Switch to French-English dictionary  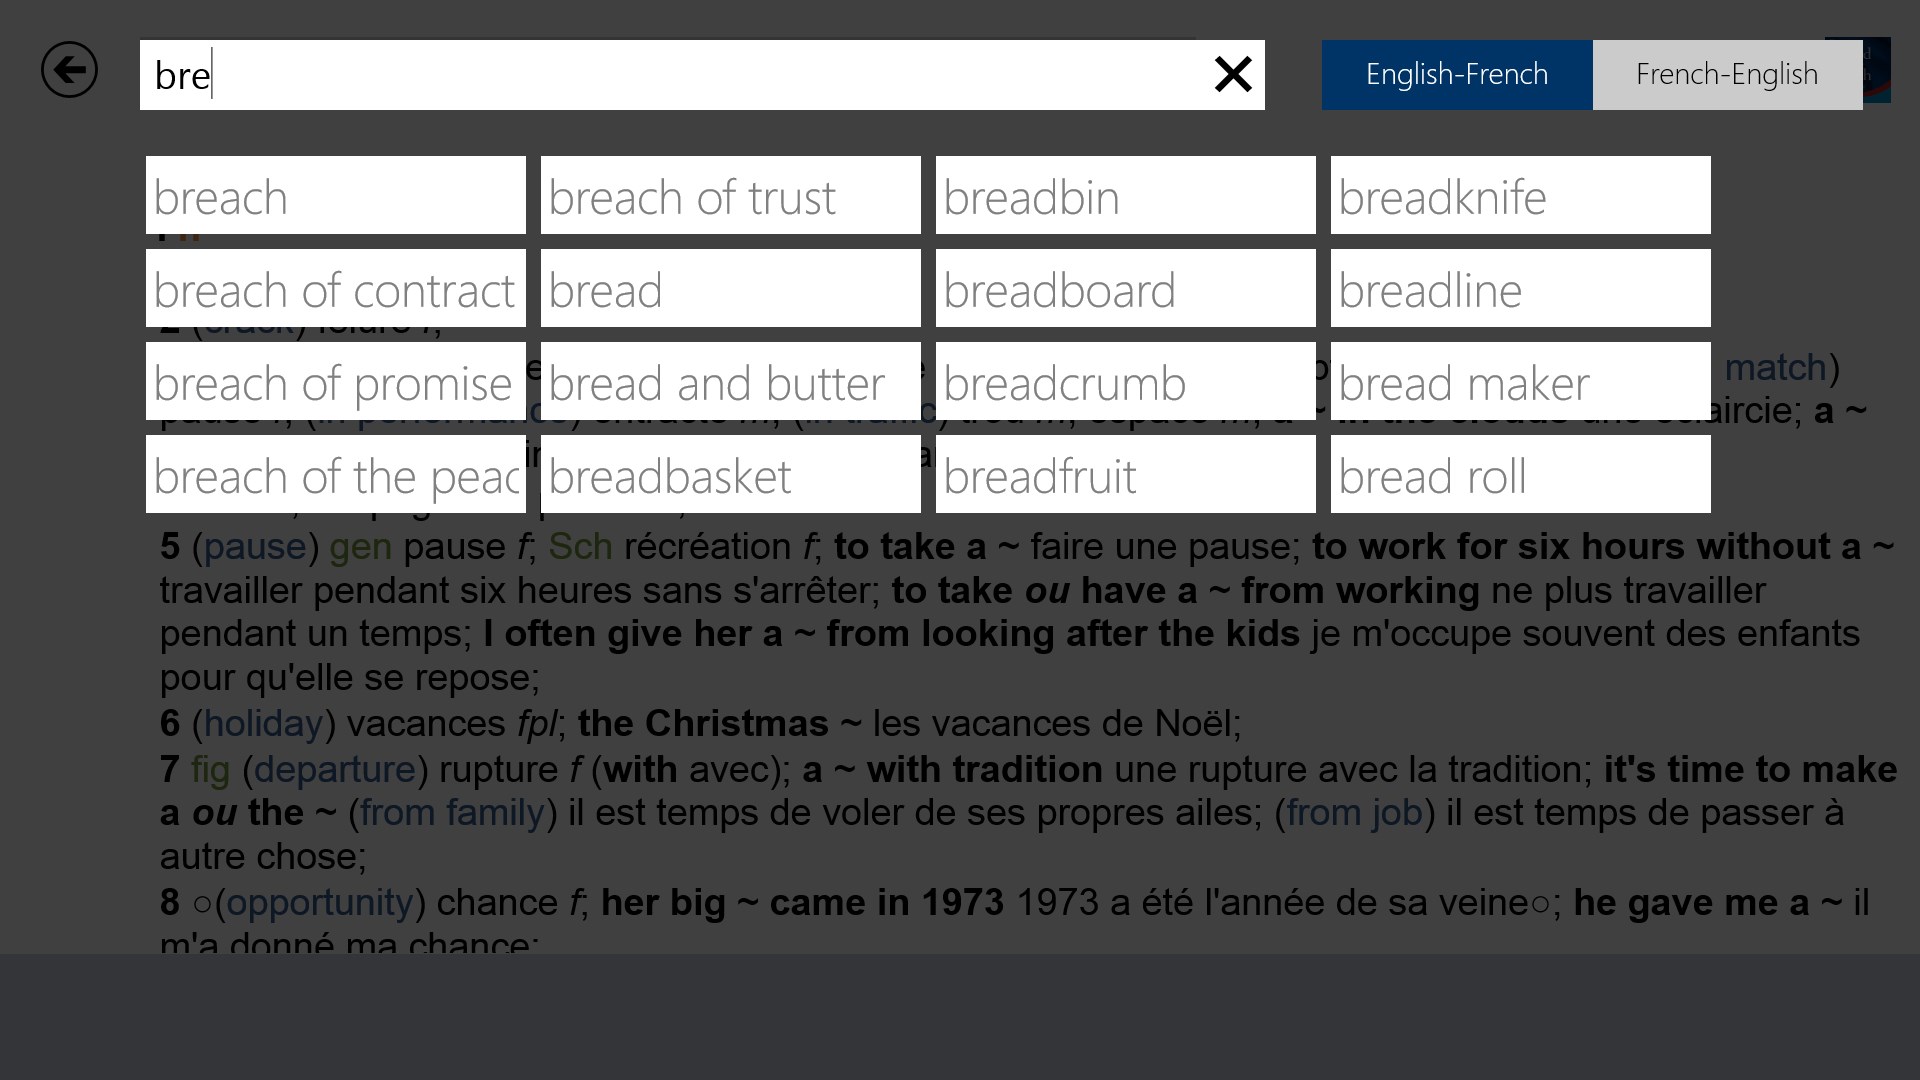[1726, 75]
